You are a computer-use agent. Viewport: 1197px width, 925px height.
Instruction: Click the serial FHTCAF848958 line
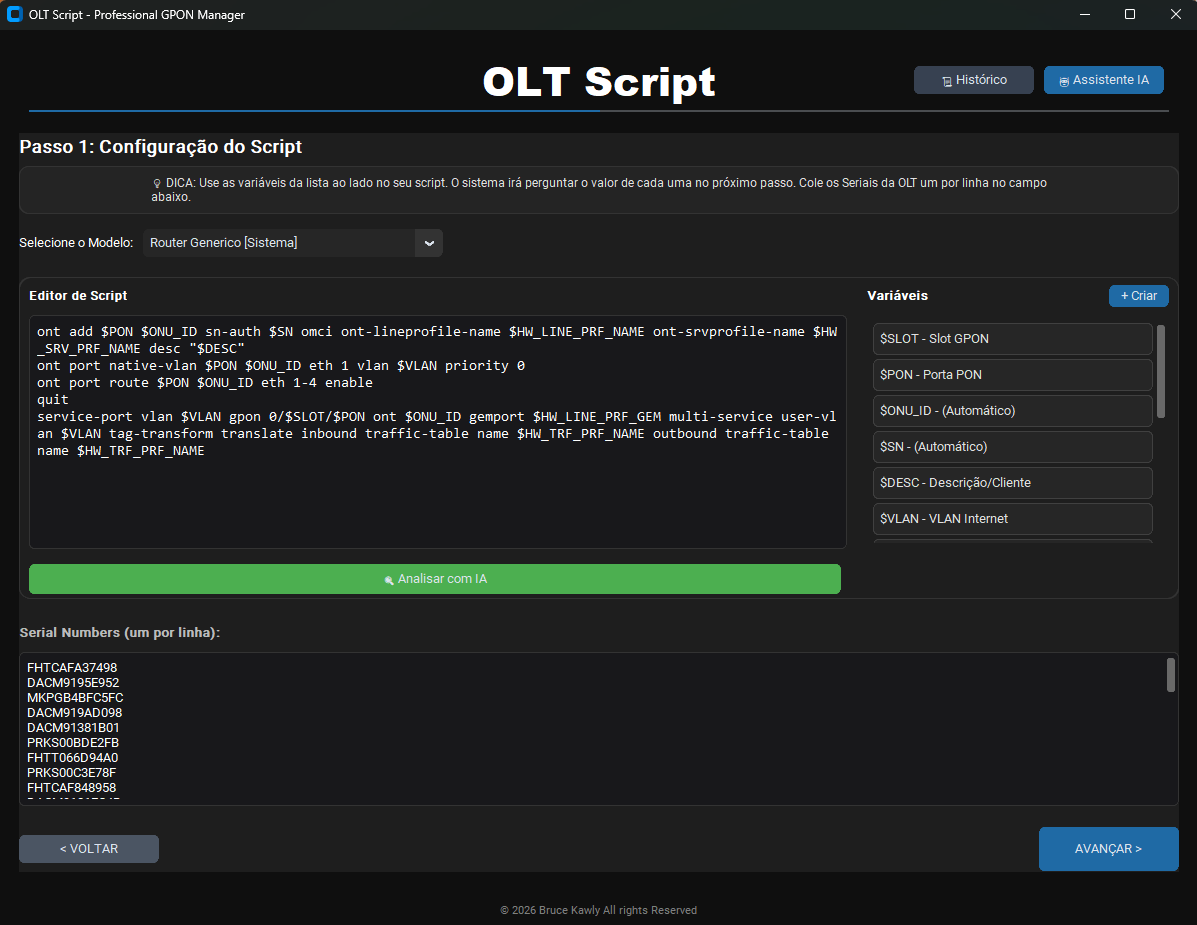(72, 788)
